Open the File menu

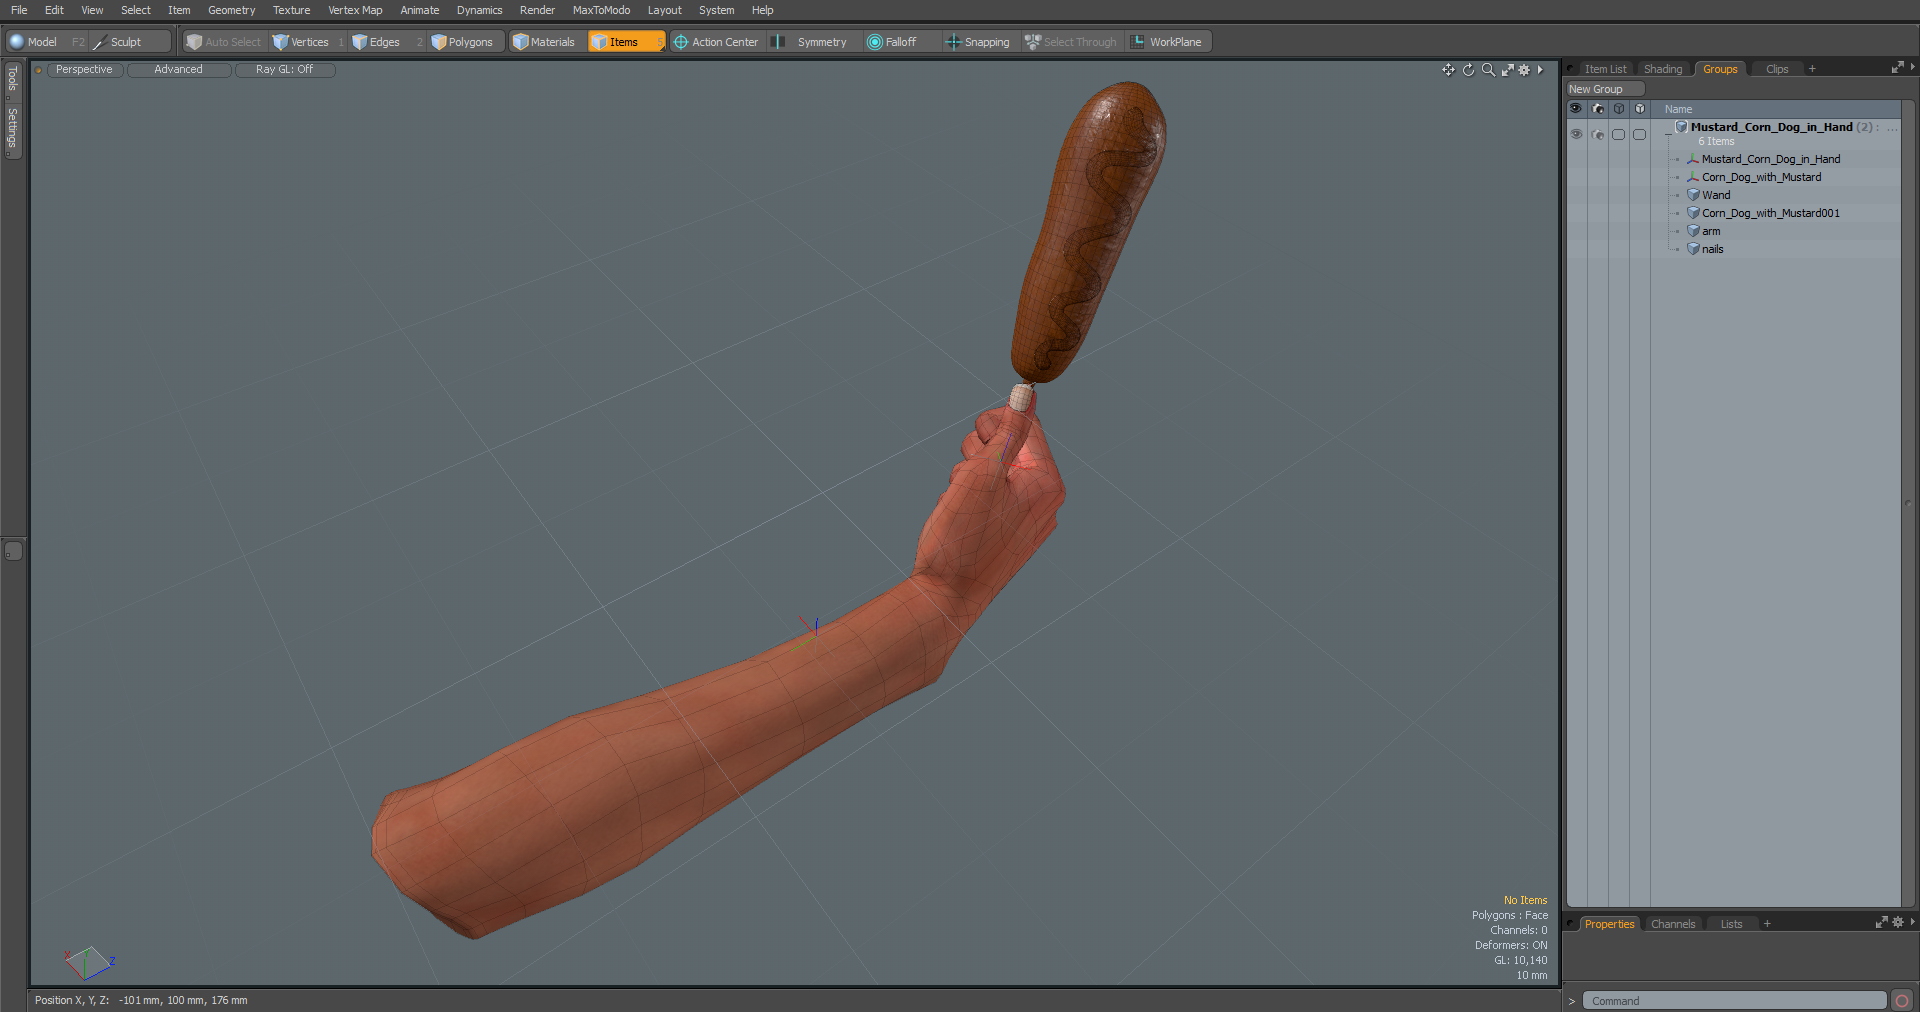[19, 10]
